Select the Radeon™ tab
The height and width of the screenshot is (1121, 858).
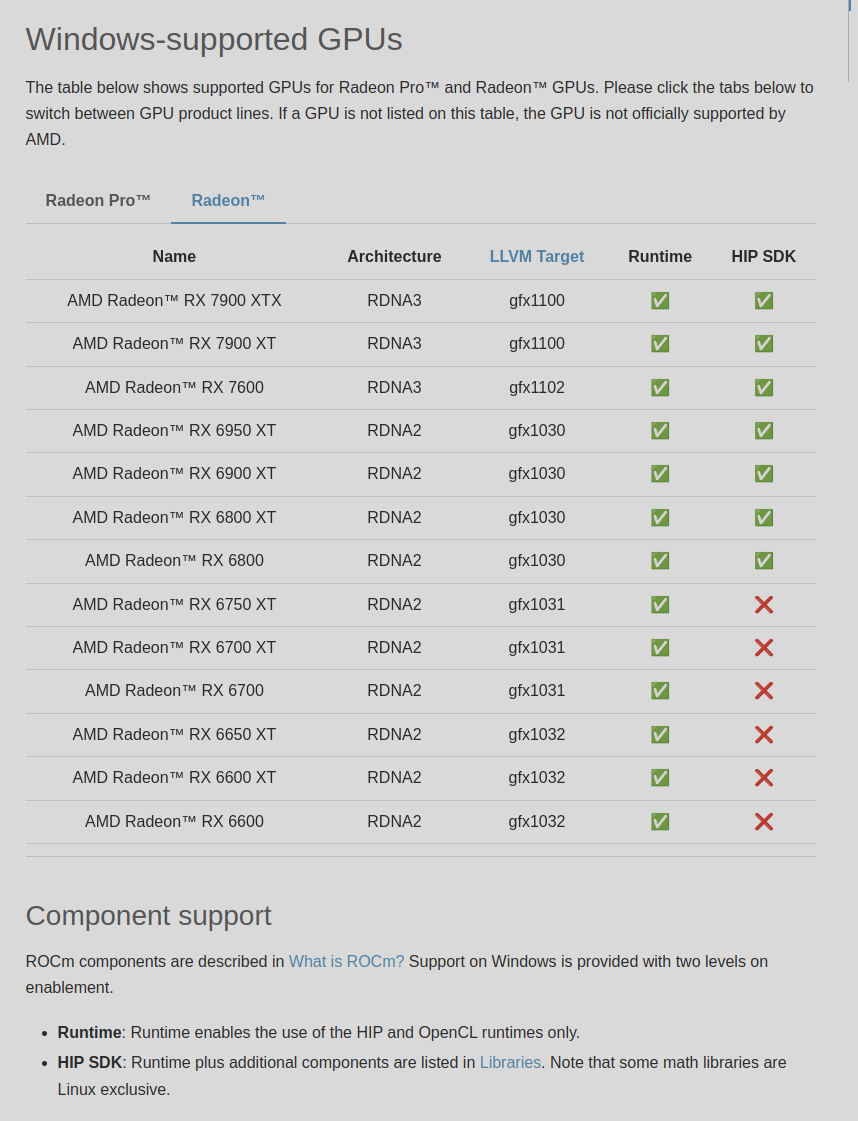coord(228,200)
